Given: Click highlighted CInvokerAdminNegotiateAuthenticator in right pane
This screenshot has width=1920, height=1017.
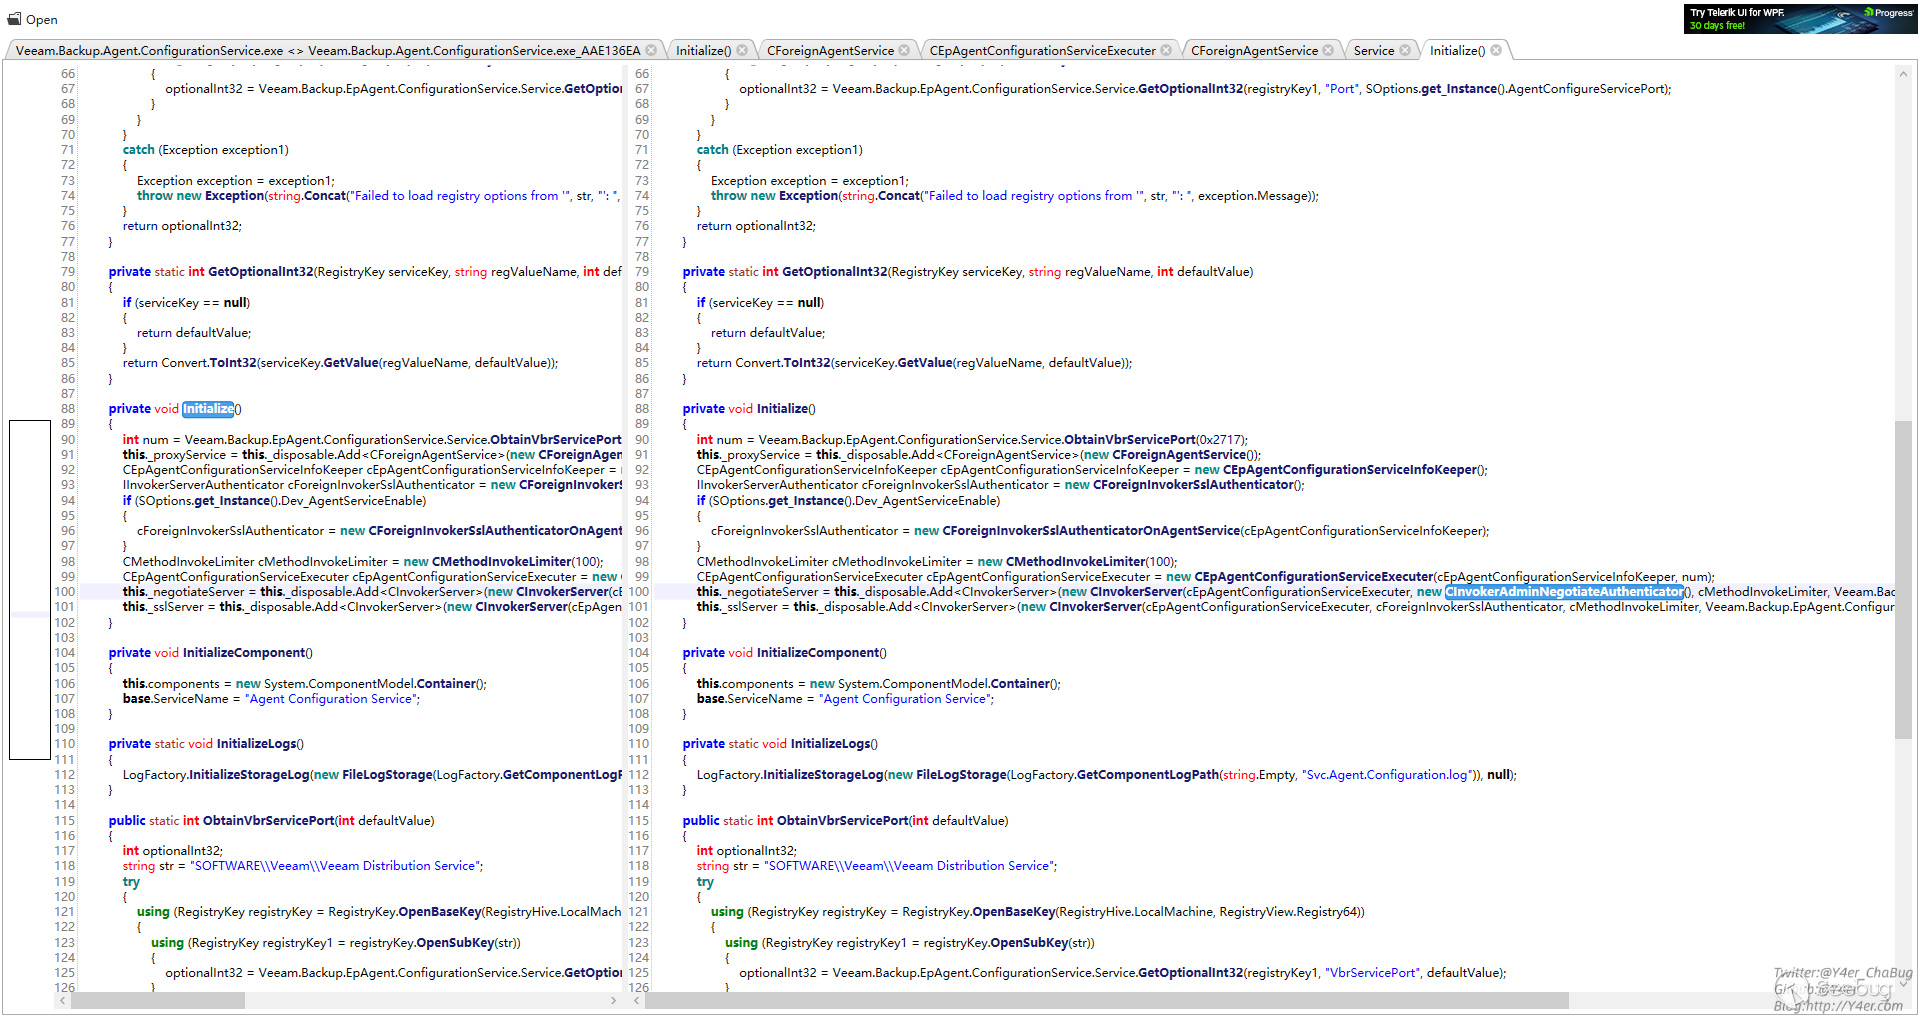Looking at the screenshot, I should [1563, 592].
